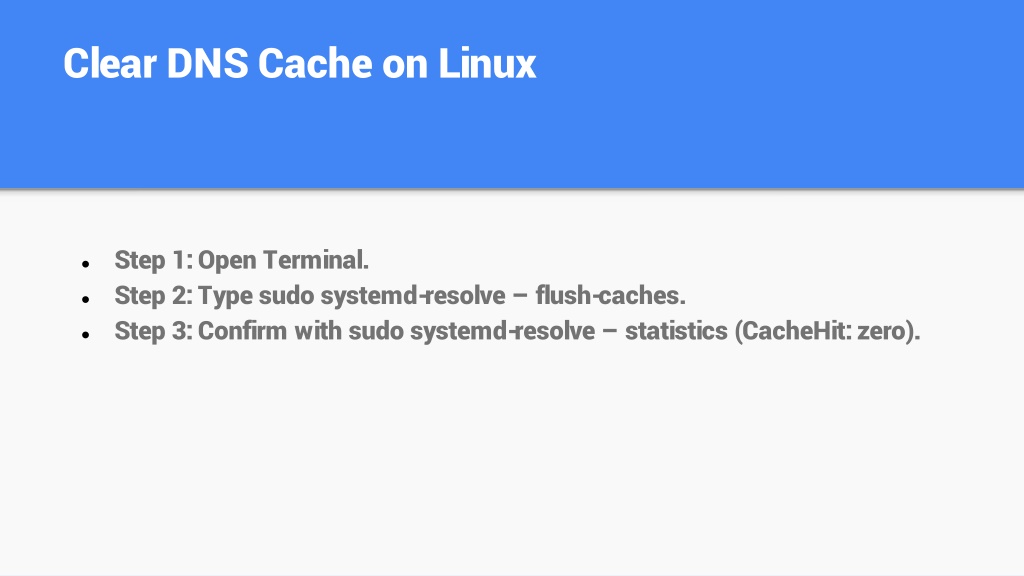Click 'systemd-resolve' in the Step 3 line

click(503, 332)
